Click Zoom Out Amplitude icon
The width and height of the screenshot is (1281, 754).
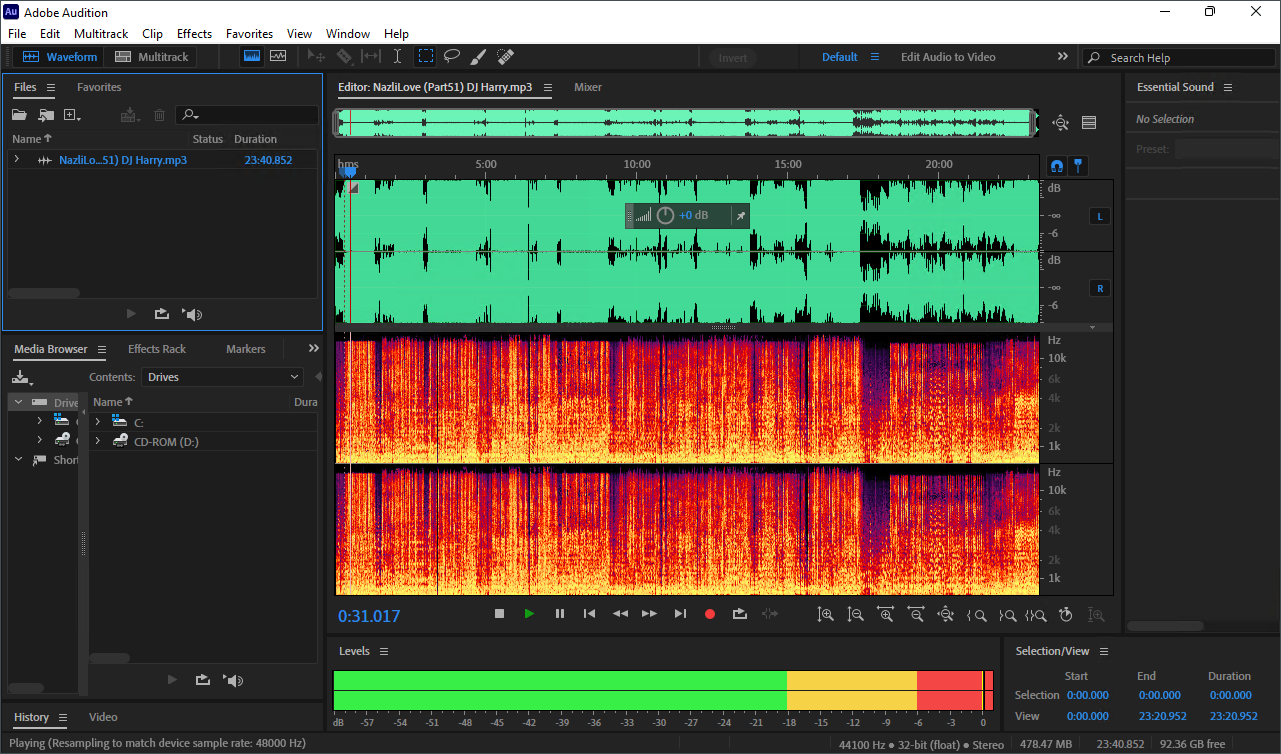coord(855,615)
